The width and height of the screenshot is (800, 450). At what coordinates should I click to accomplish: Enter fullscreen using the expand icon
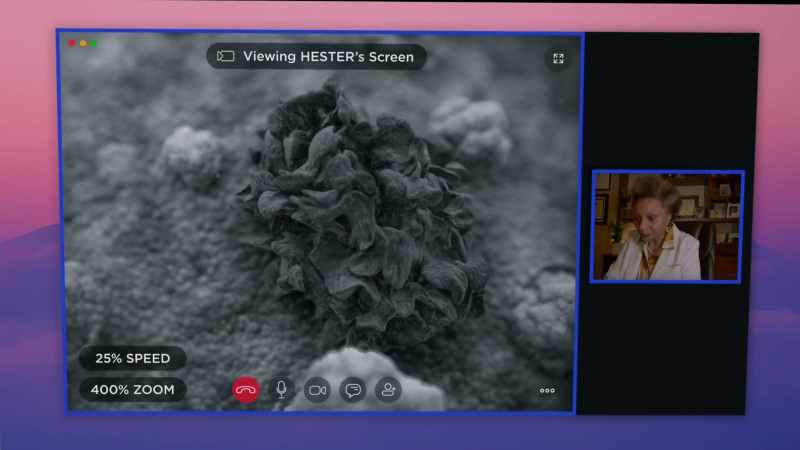pyautogui.click(x=558, y=58)
